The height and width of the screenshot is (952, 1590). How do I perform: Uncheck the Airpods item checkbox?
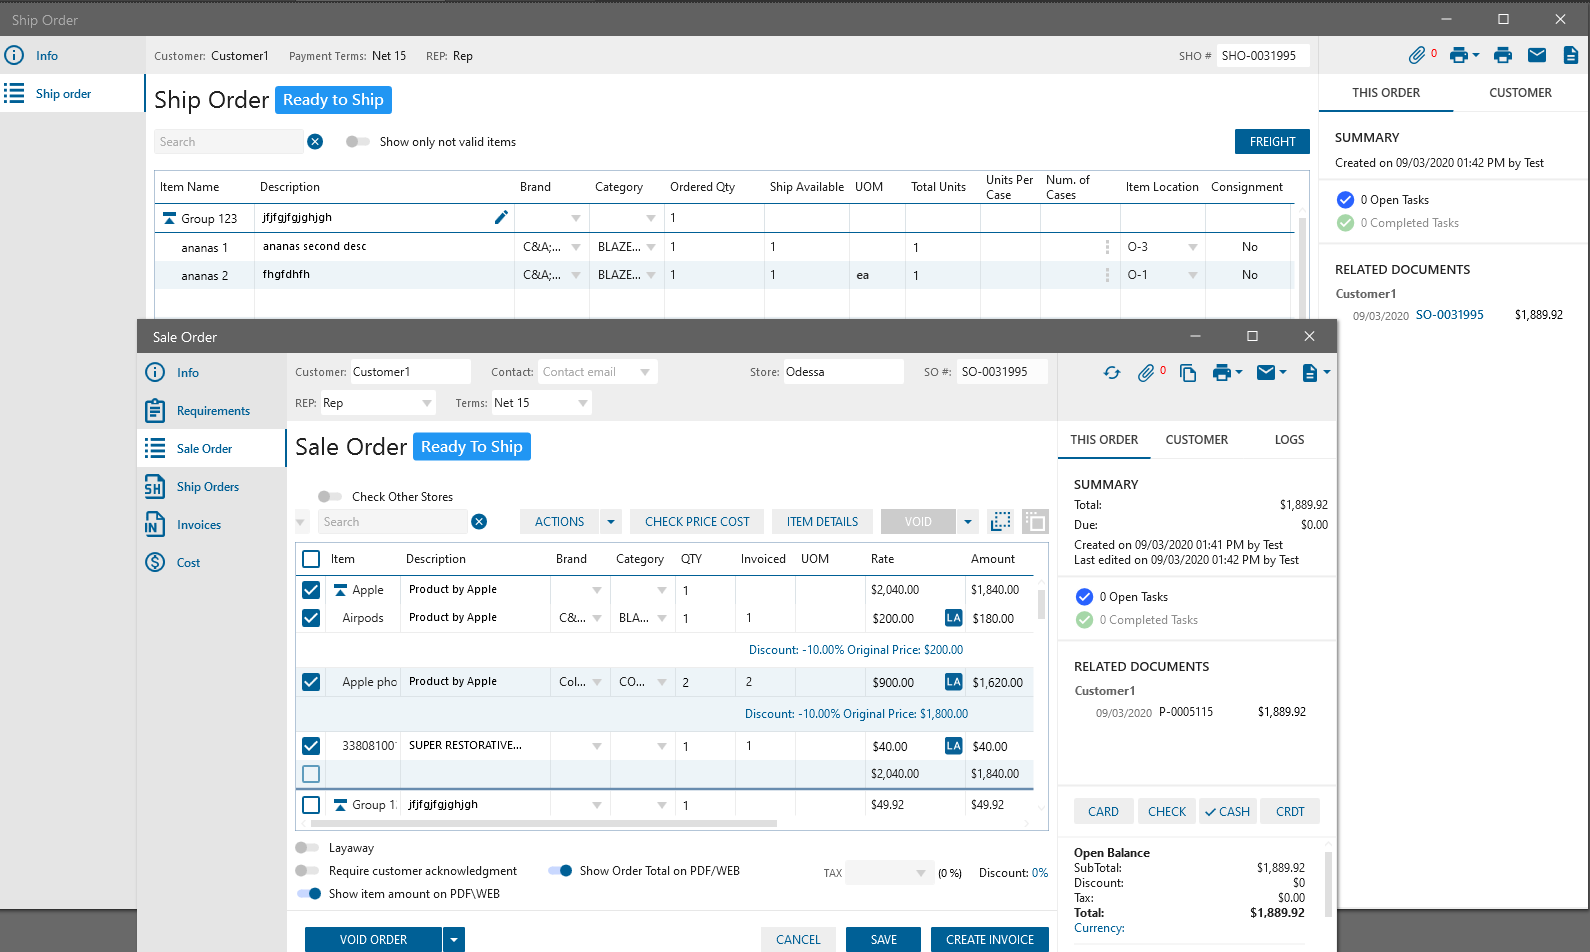click(311, 618)
